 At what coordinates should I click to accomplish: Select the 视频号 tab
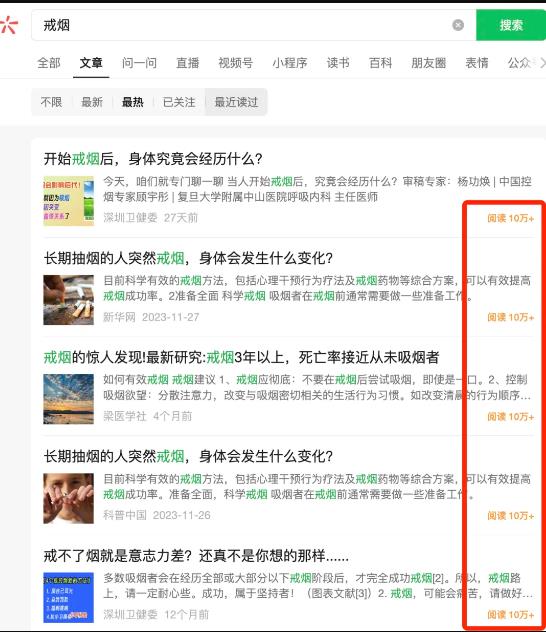tap(235, 63)
